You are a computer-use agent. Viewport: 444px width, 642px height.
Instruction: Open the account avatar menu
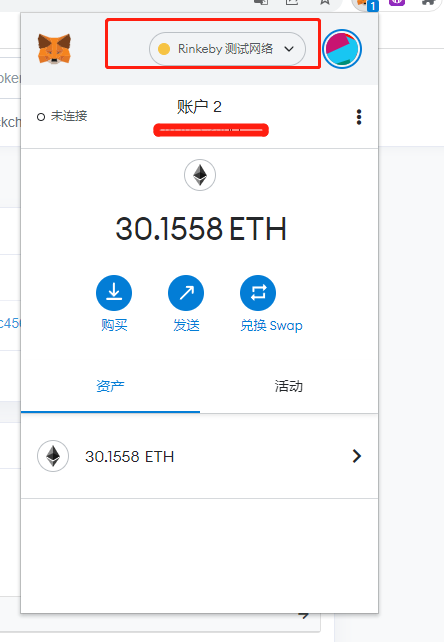tap(342, 49)
